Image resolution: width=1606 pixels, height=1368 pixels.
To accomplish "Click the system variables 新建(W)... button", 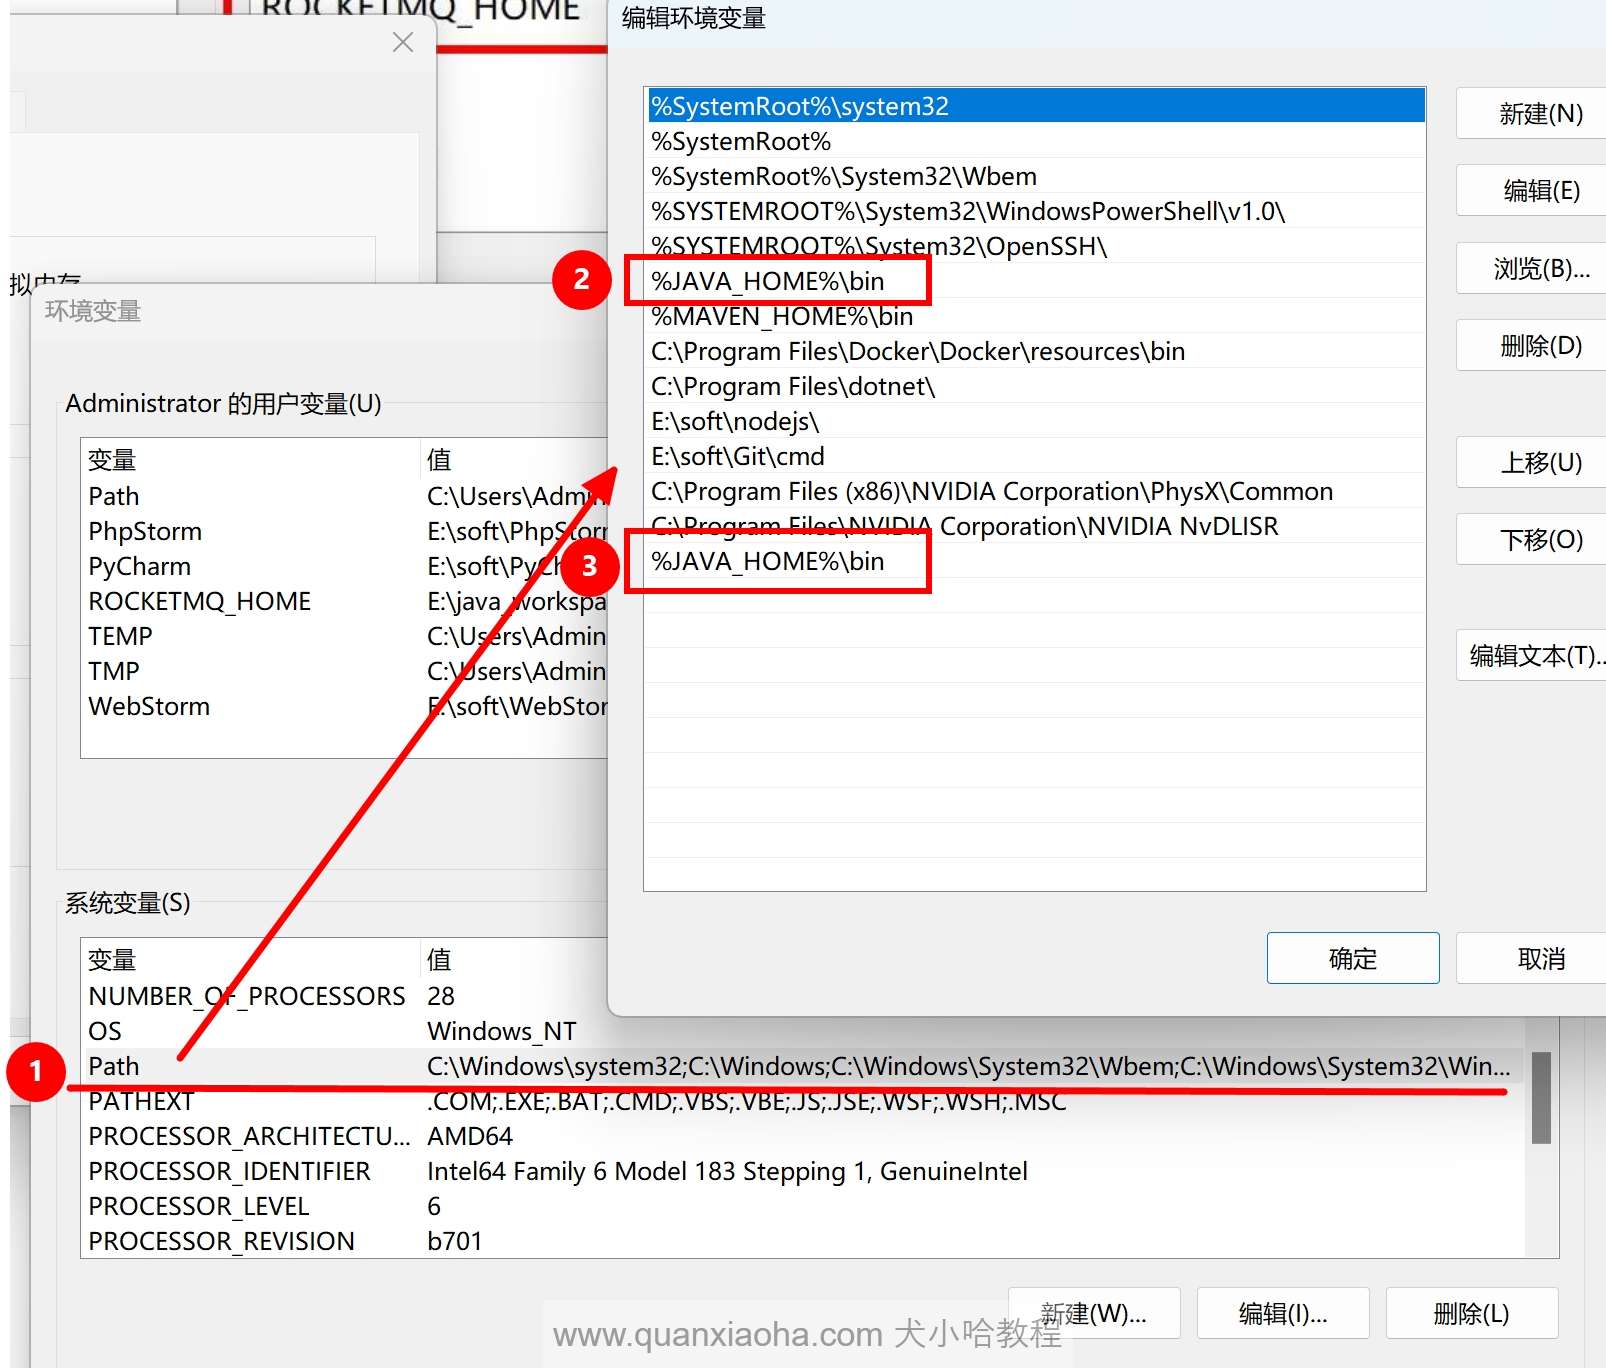I will [x=1094, y=1313].
